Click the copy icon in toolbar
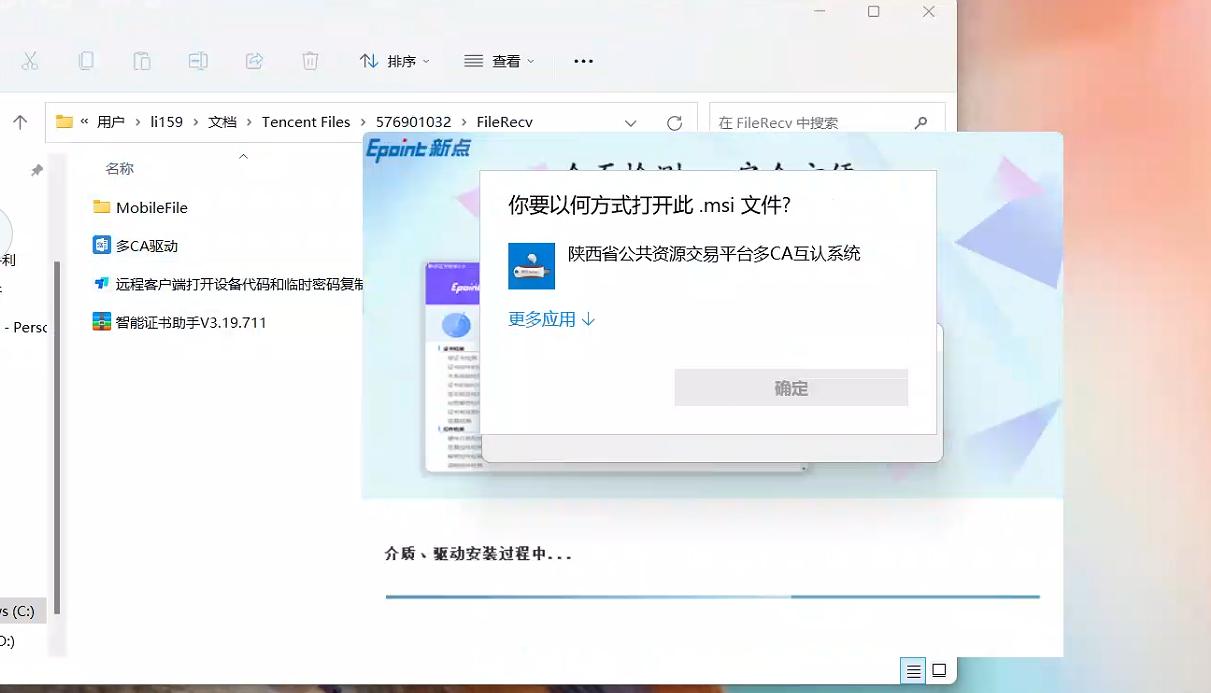The width and height of the screenshot is (1211, 693). 86,61
